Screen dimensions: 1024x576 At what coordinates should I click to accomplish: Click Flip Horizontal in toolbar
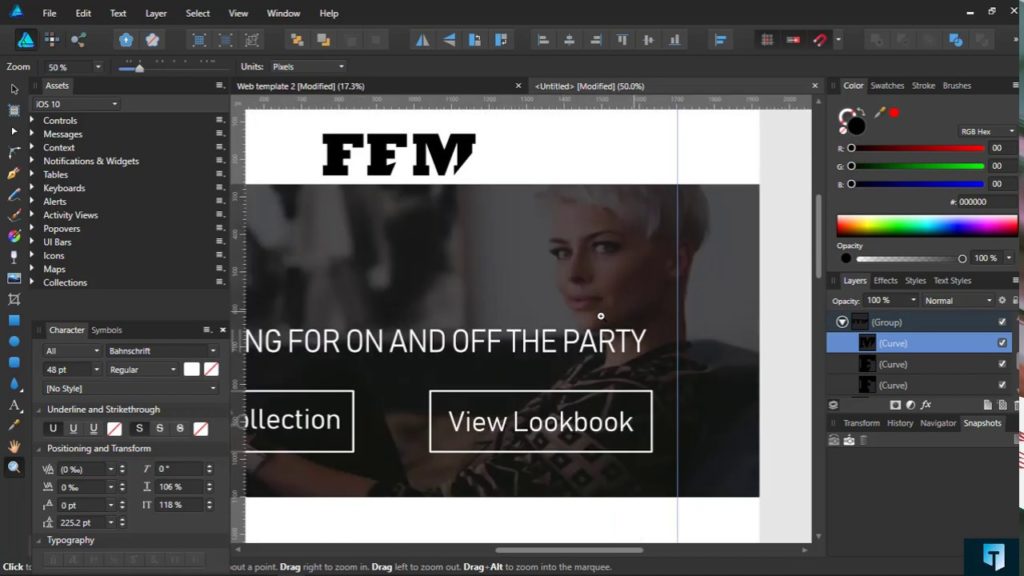pyautogui.click(x=423, y=40)
